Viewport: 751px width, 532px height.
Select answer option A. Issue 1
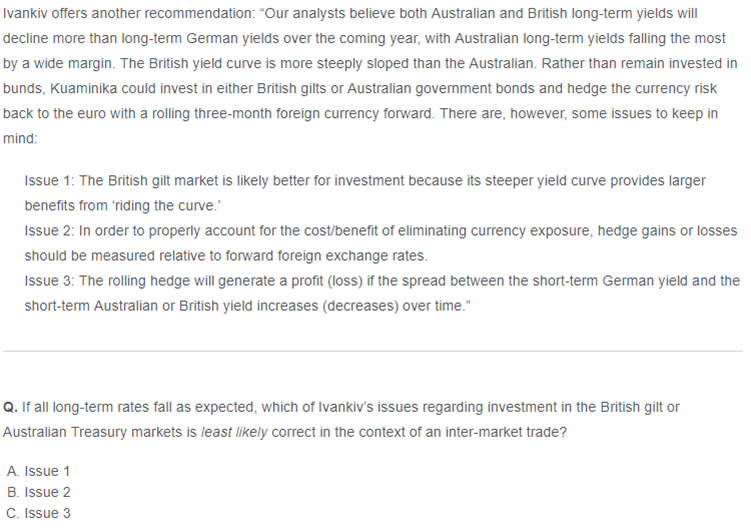click(x=38, y=471)
